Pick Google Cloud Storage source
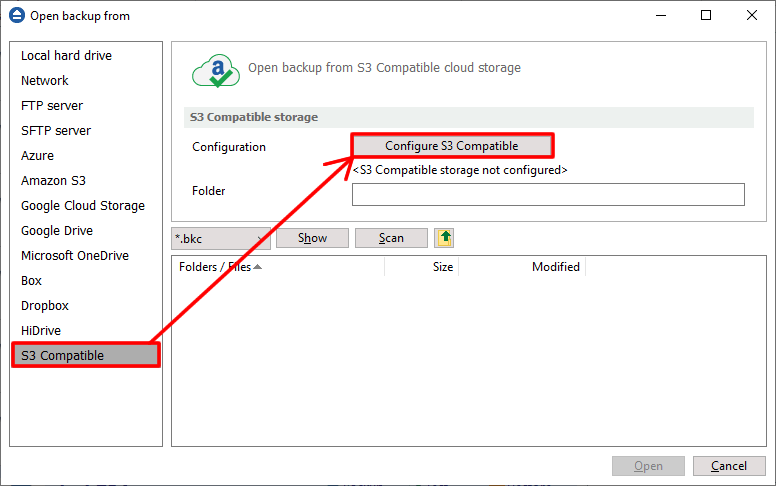The width and height of the screenshot is (776, 486). [83, 206]
